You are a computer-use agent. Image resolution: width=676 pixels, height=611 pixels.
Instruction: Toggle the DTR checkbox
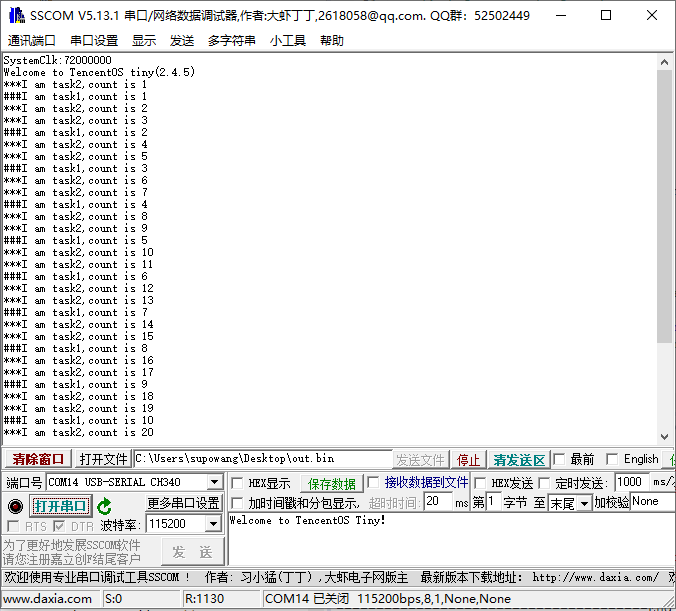[x=59, y=526]
